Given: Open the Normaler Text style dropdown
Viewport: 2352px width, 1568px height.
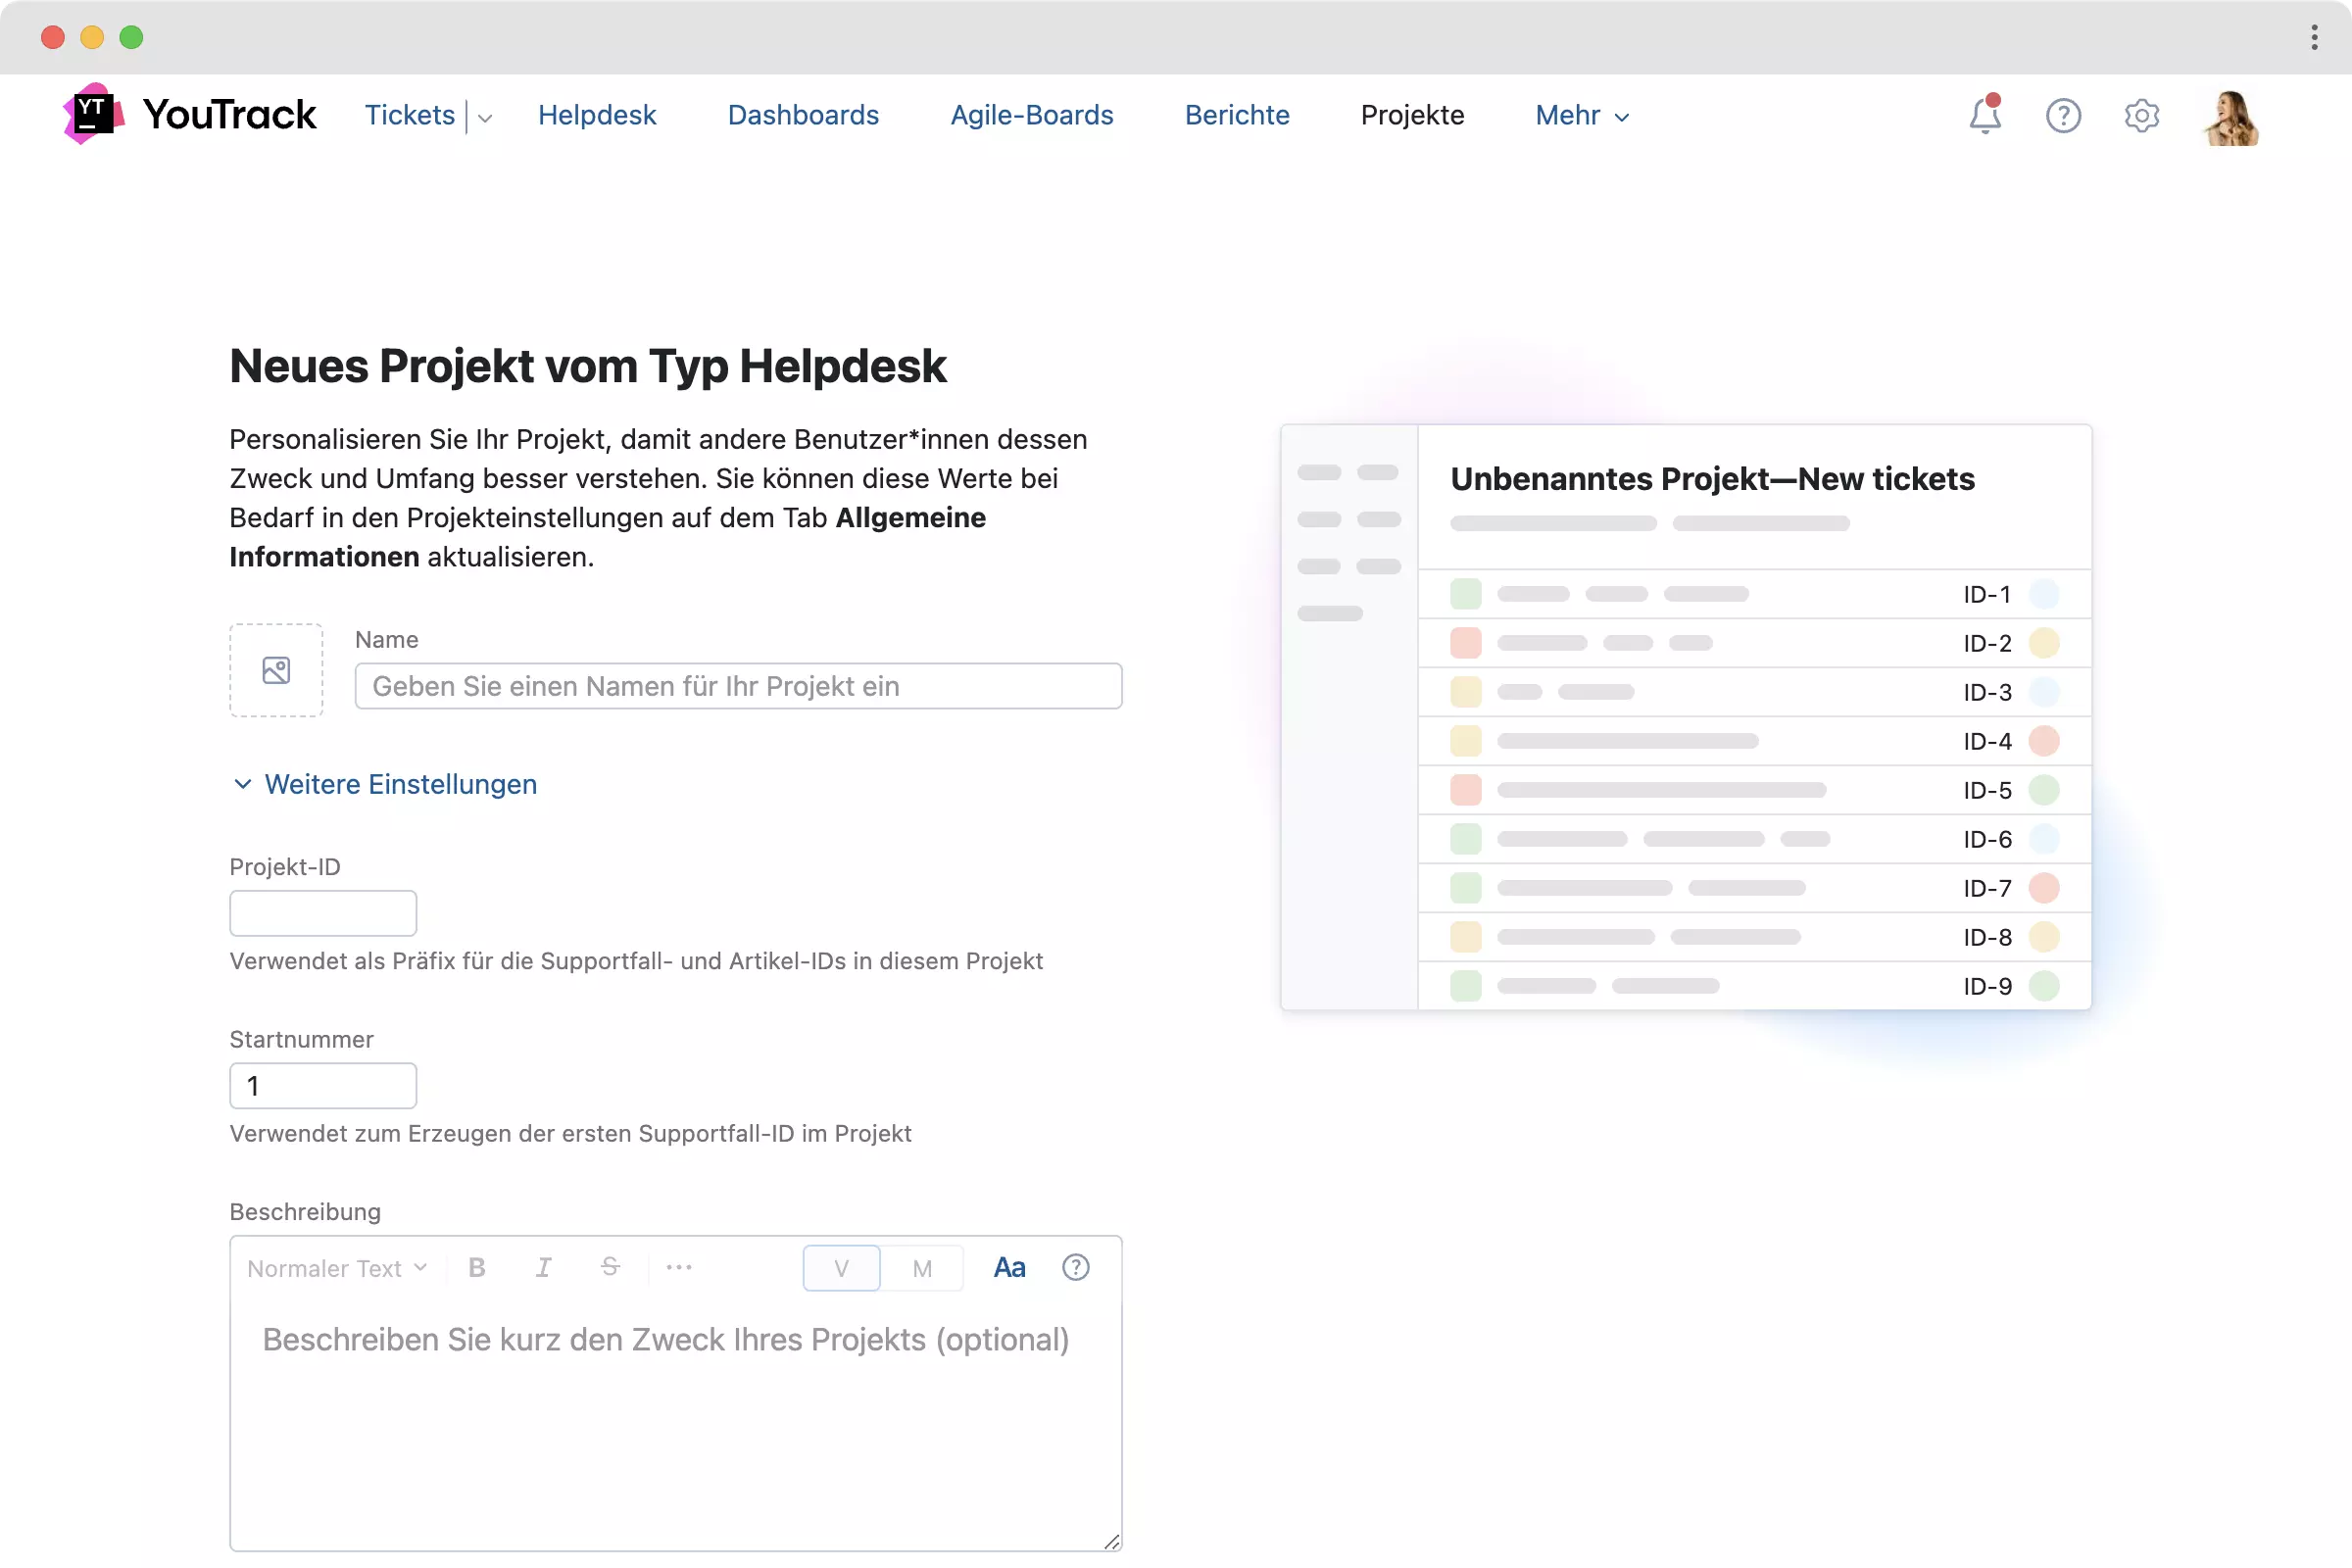Looking at the screenshot, I should pos(337,1268).
